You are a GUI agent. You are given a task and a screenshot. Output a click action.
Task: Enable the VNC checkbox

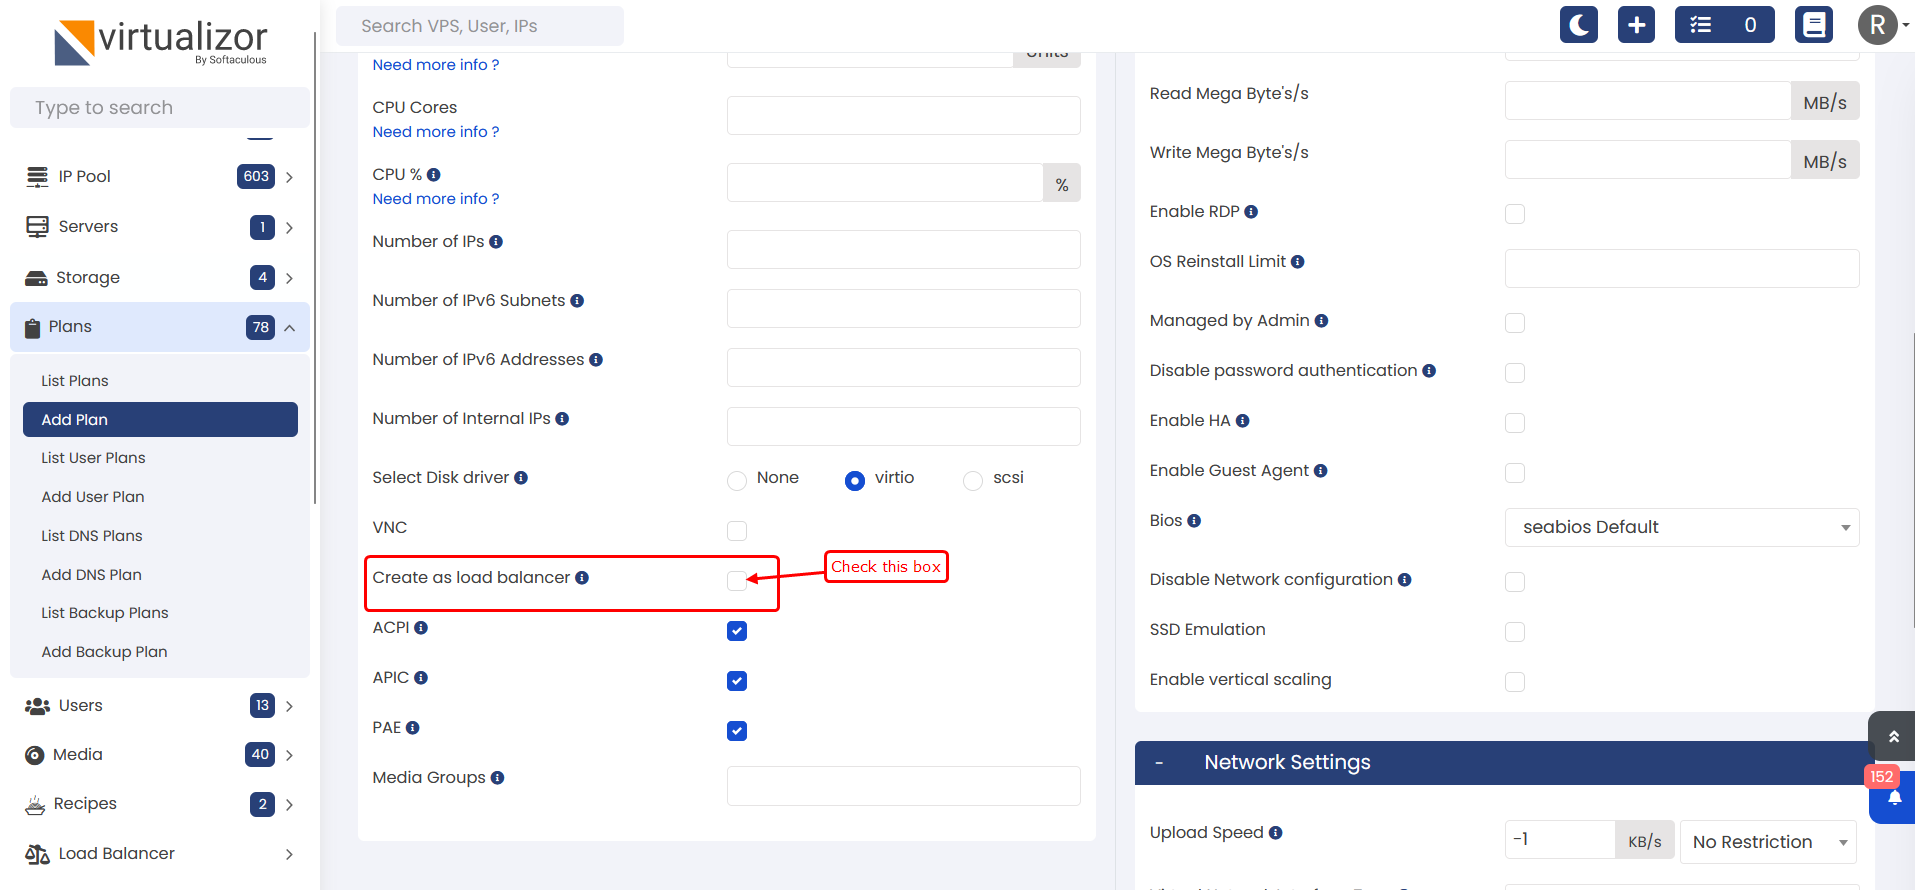(737, 531)
